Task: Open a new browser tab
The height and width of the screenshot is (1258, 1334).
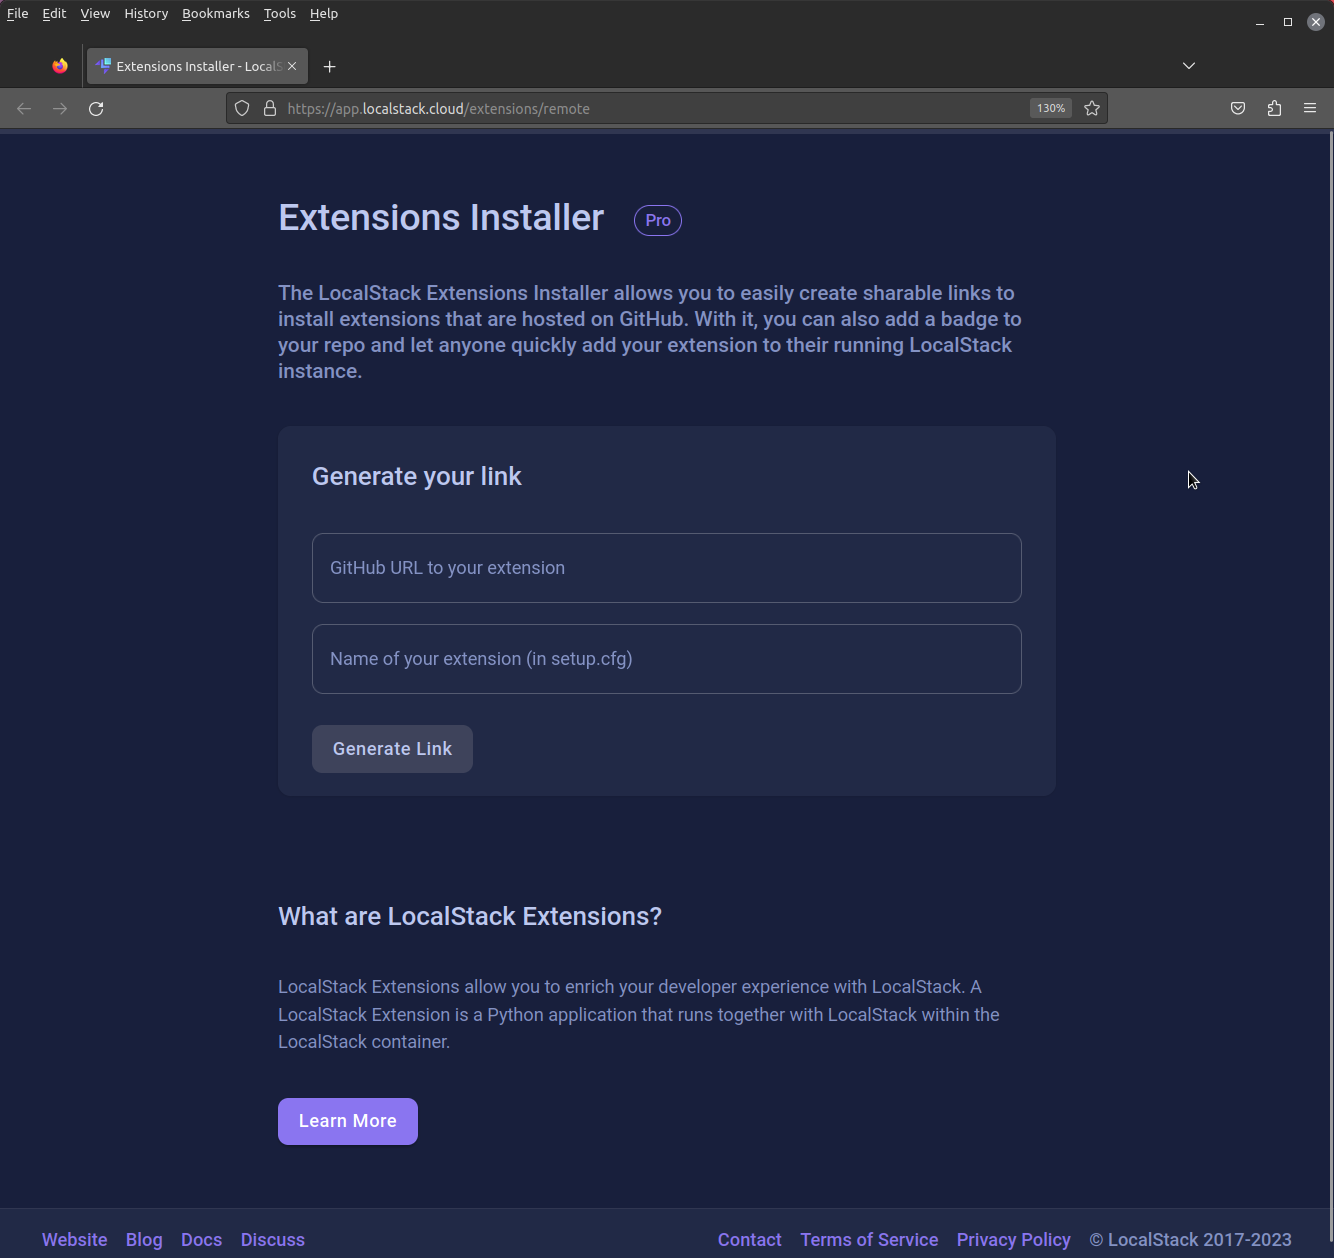Action: (330, 66)
